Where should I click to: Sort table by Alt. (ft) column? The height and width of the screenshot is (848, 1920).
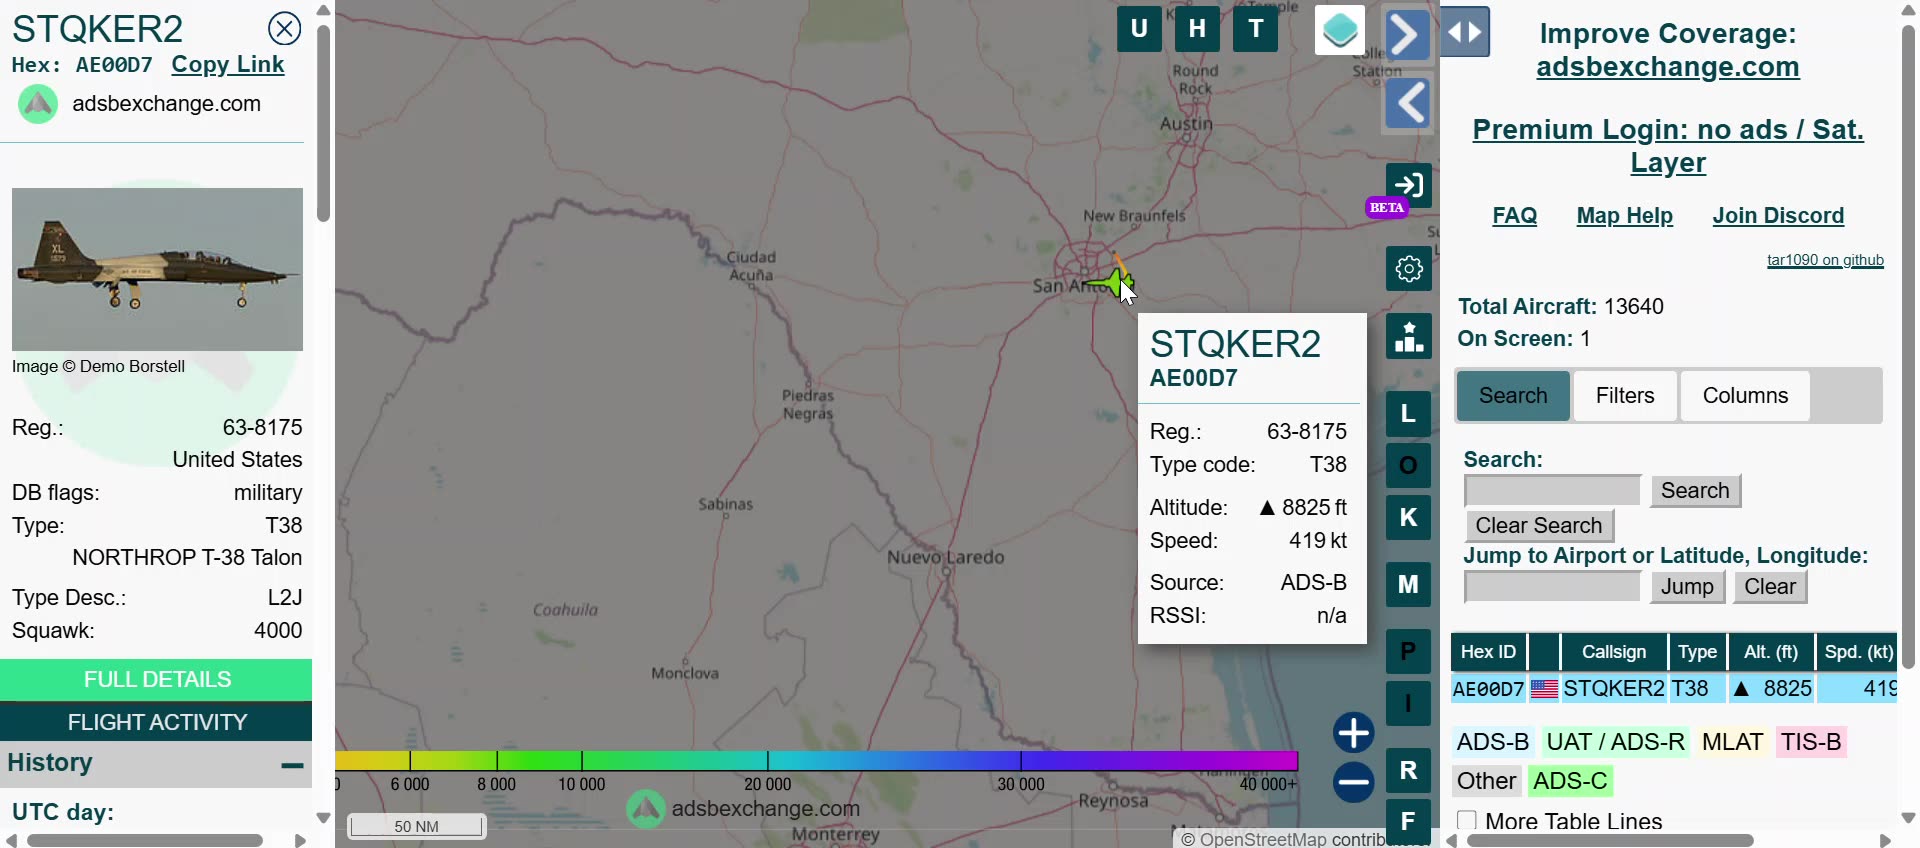(1771, 652)
